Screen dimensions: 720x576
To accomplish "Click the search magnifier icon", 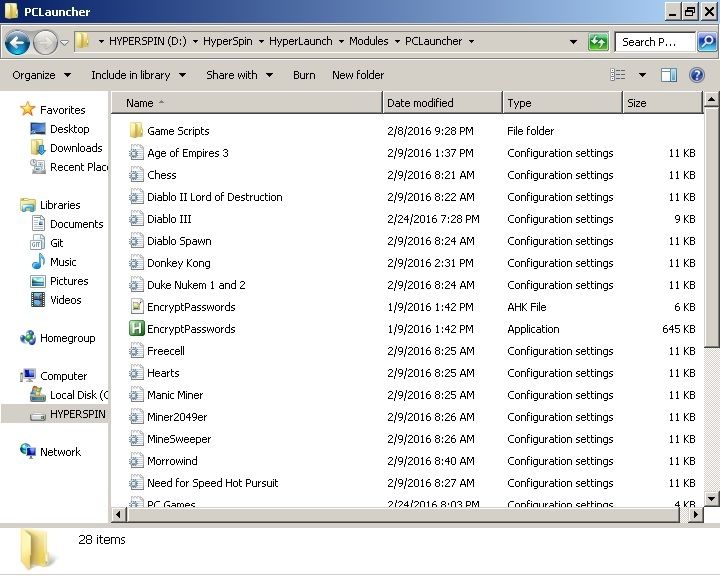I will point(707,42).
